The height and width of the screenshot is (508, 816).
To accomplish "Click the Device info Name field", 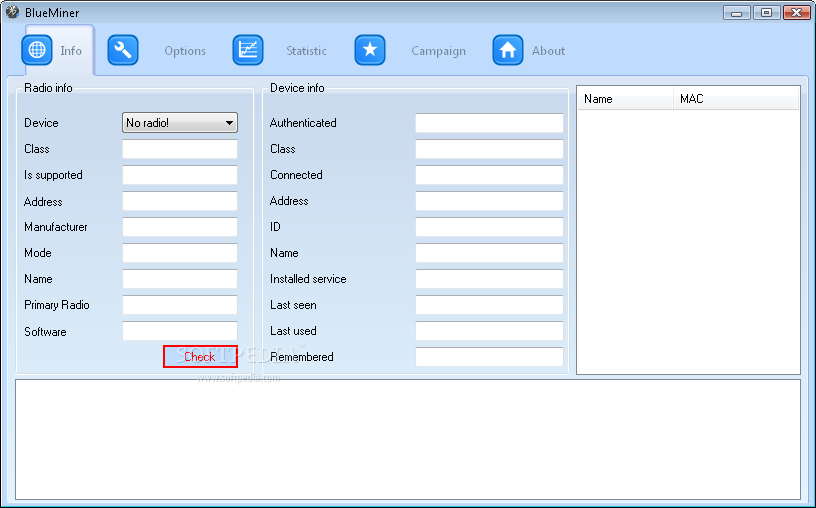I will point(489,253).
